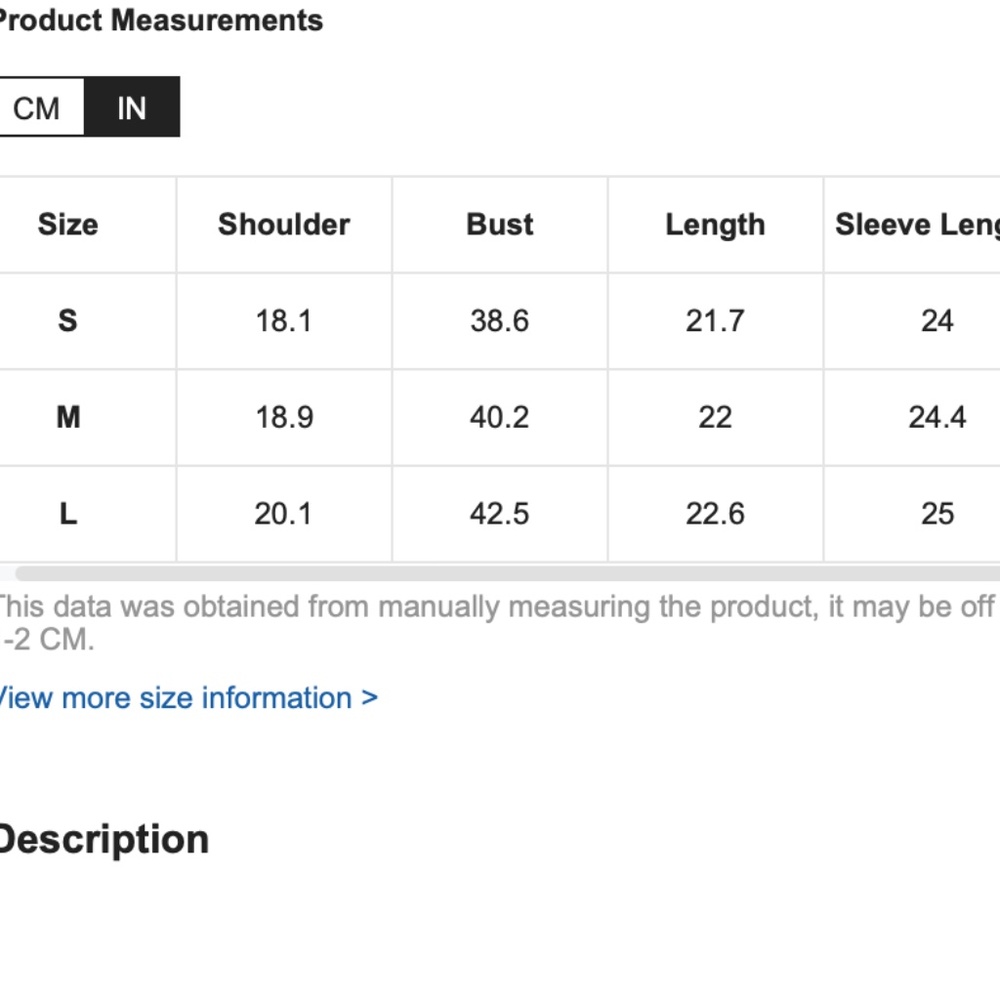Click the manual measuring disclaimer text
Screen dimensions: 1000x1000
[x=497, y=622]
